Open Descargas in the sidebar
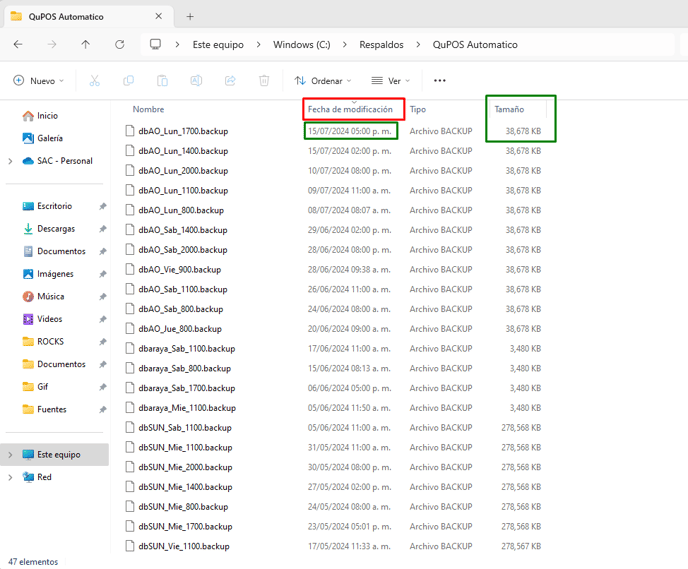Screen dimensions: 688x569 (48, 229)
